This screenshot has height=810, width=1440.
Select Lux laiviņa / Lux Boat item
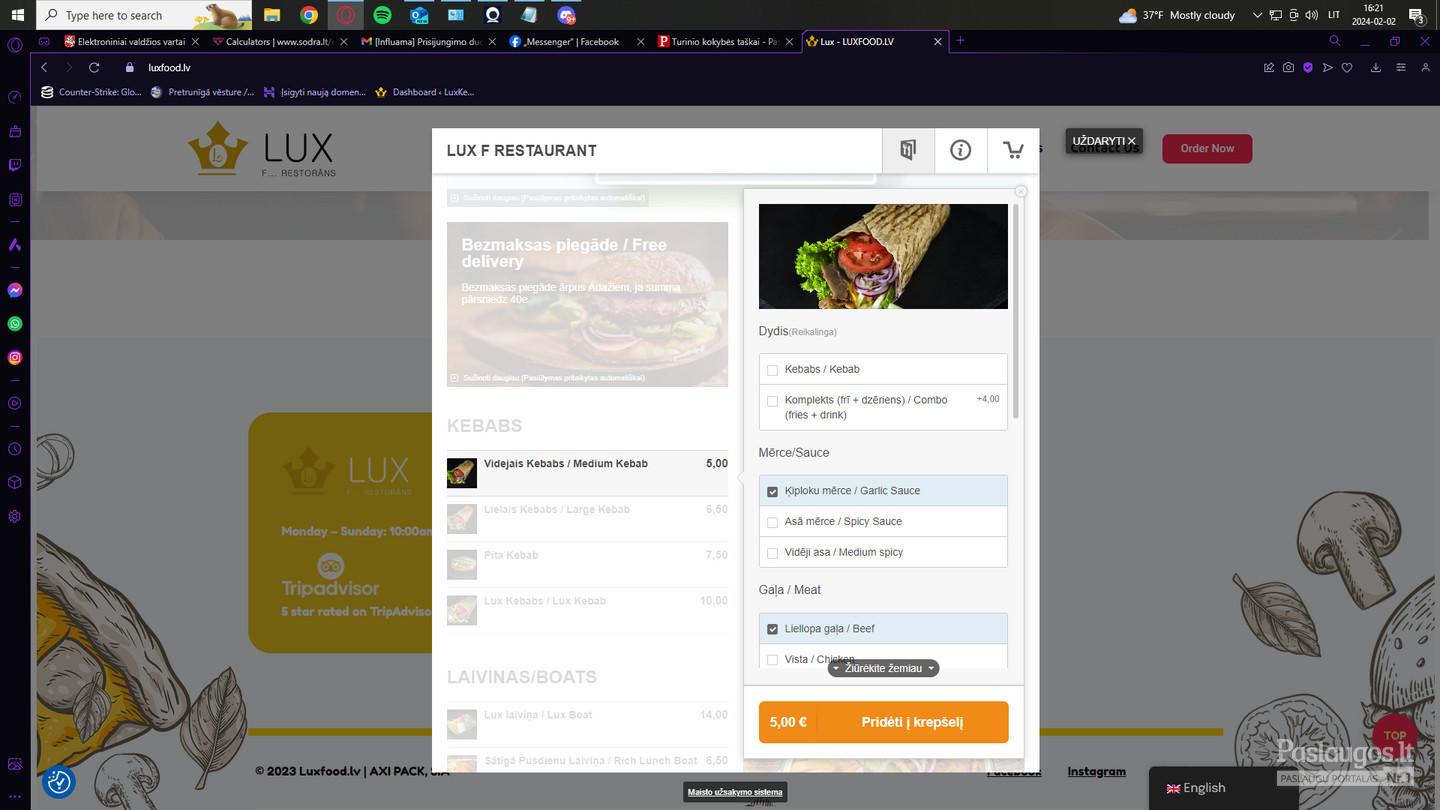[587, 724]
